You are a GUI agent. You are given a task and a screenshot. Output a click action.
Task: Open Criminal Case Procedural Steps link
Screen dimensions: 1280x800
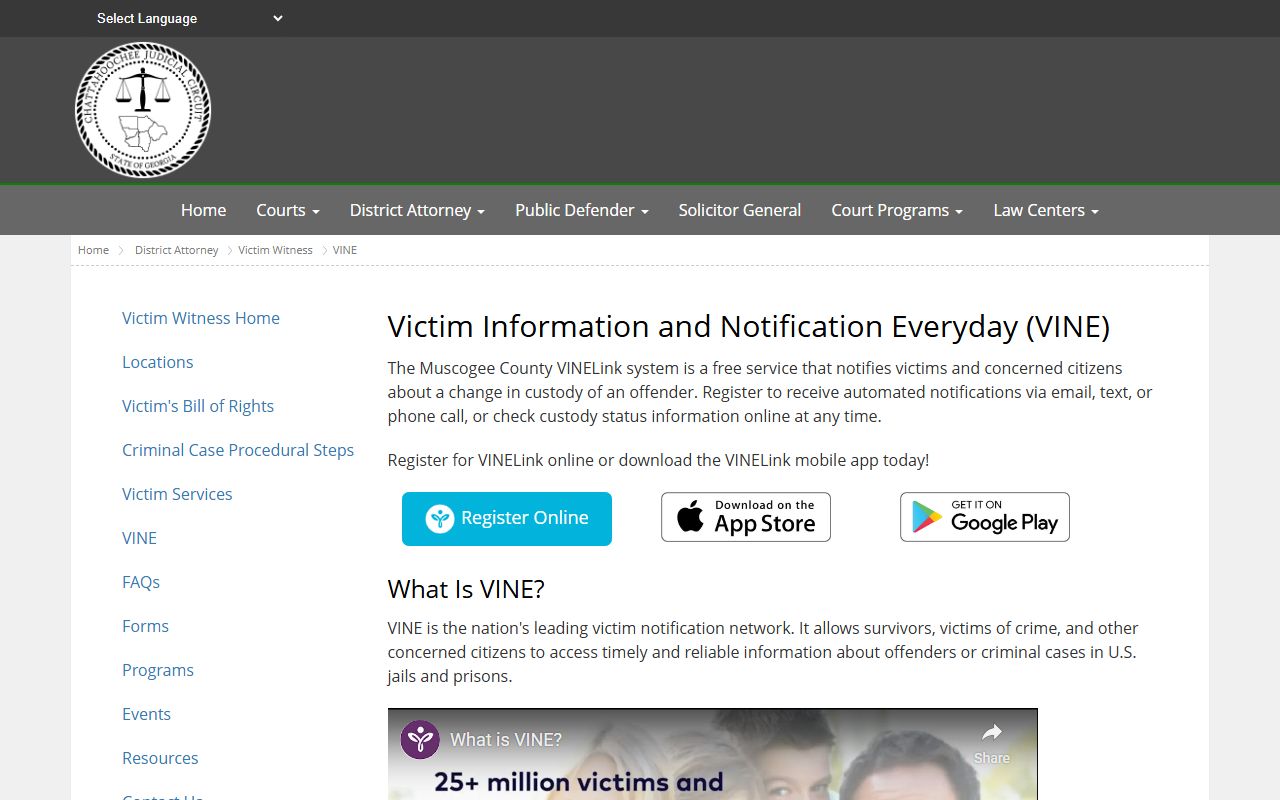(238, 450)
